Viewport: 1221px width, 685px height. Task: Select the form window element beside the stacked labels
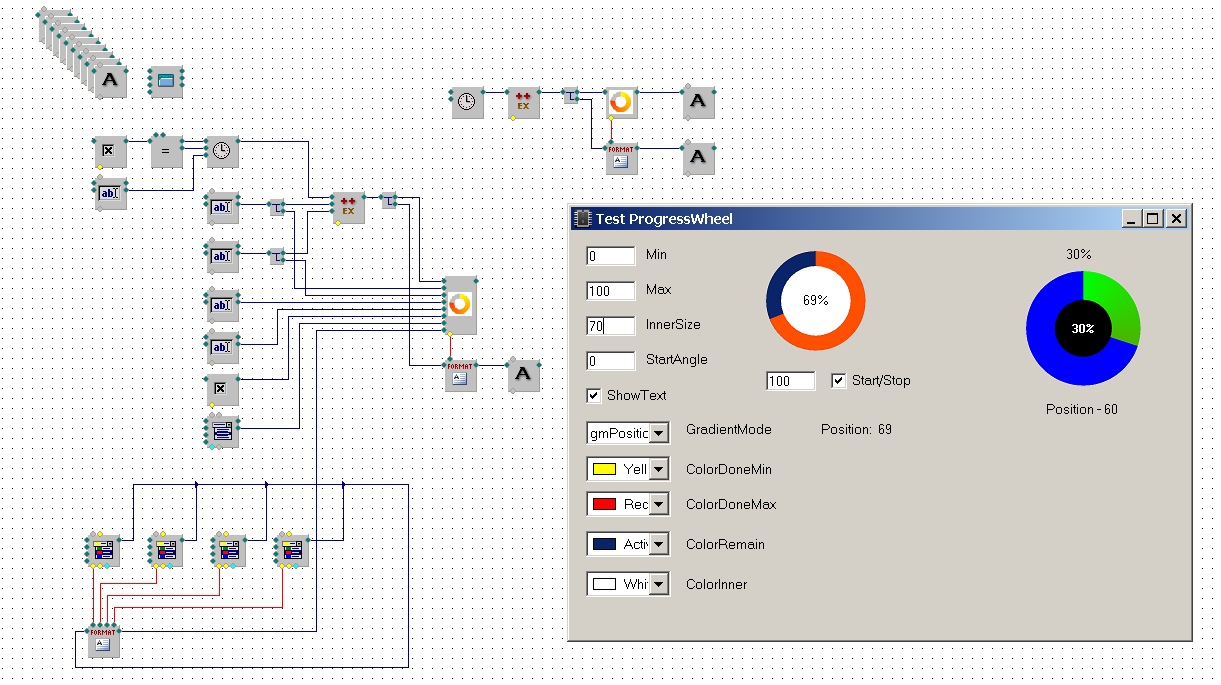pyautogui.click(x=166, y=81)
